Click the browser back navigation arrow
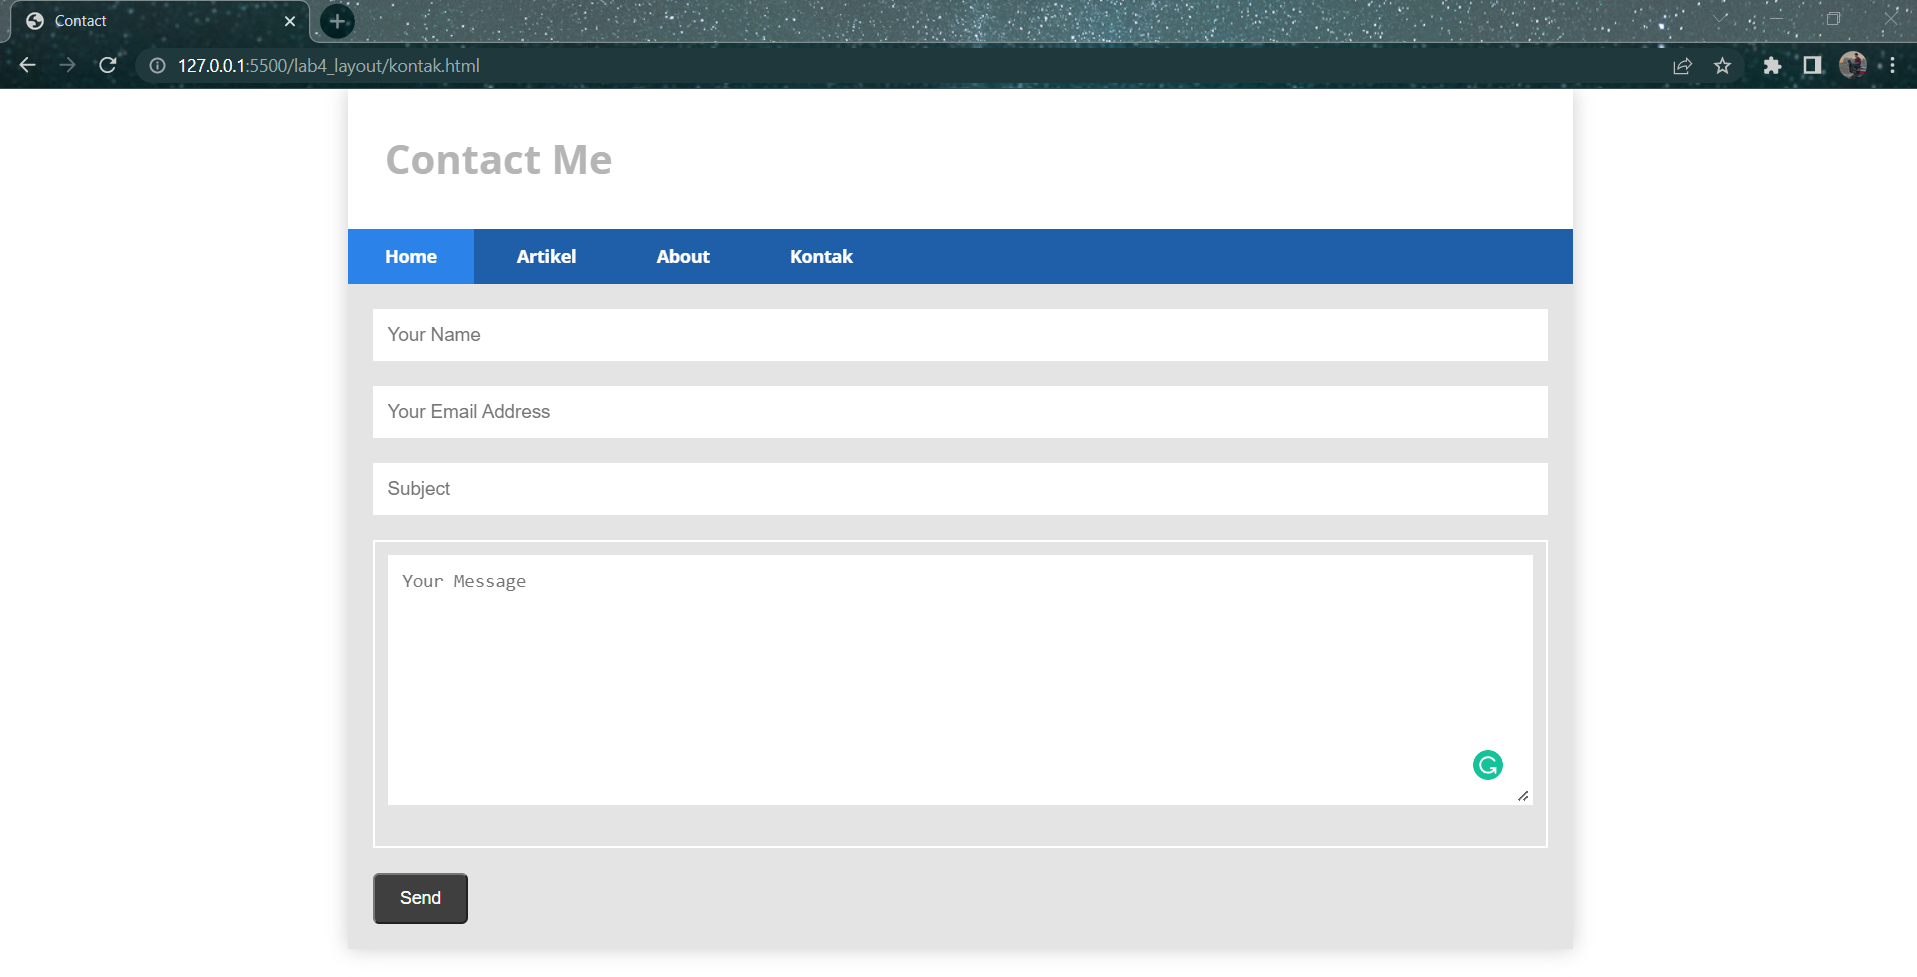 26,65
